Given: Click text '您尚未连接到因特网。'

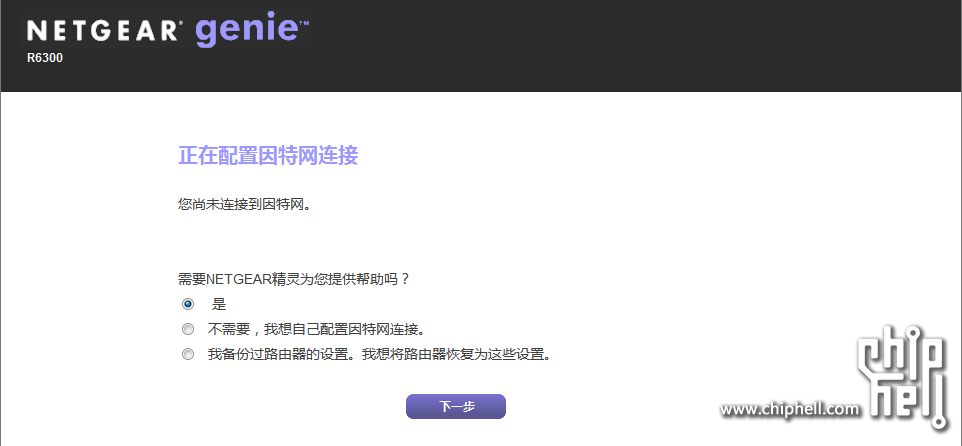Looking at the screenshot, I should [x=245, y=204].
